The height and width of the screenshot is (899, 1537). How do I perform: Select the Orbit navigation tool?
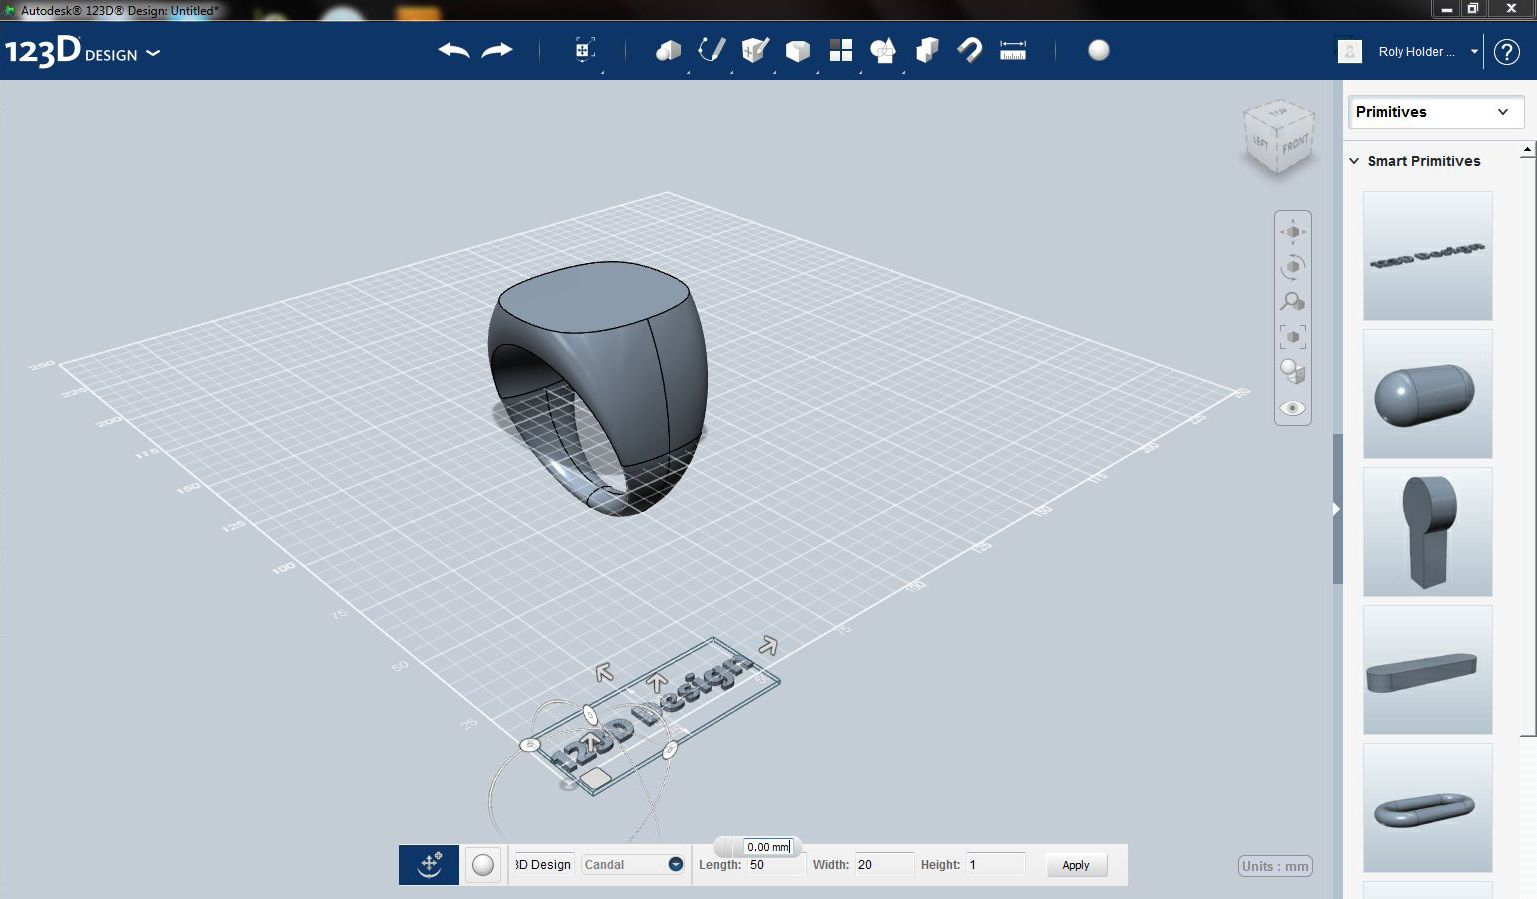click(x=1292, y=267)
